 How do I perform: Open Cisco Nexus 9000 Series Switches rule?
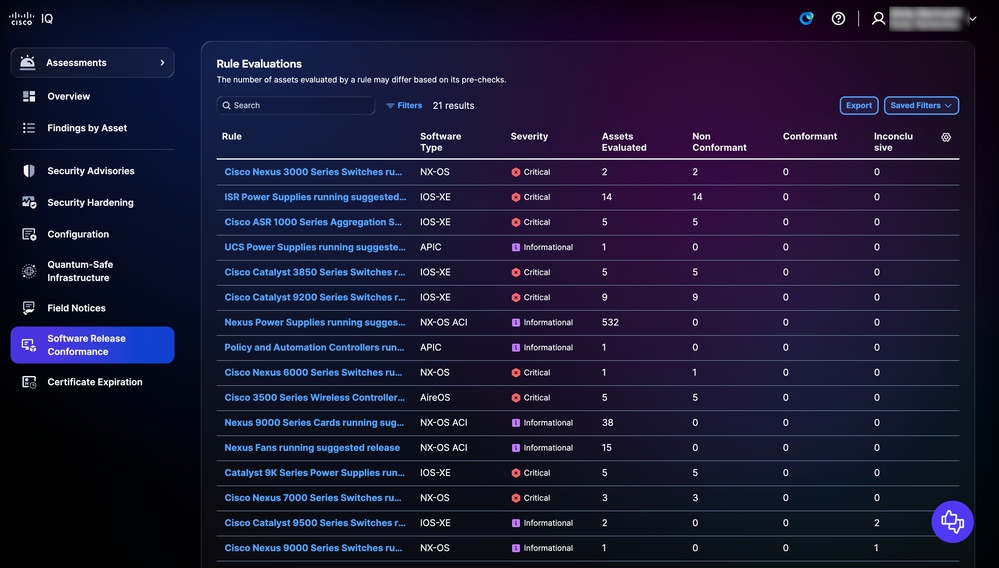[x=313, y=548]
